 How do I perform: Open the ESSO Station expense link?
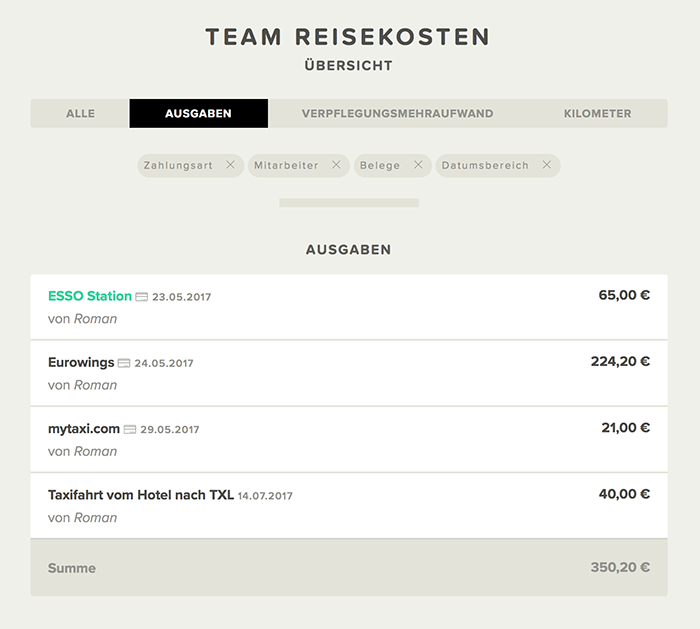(x=90, y=296)
